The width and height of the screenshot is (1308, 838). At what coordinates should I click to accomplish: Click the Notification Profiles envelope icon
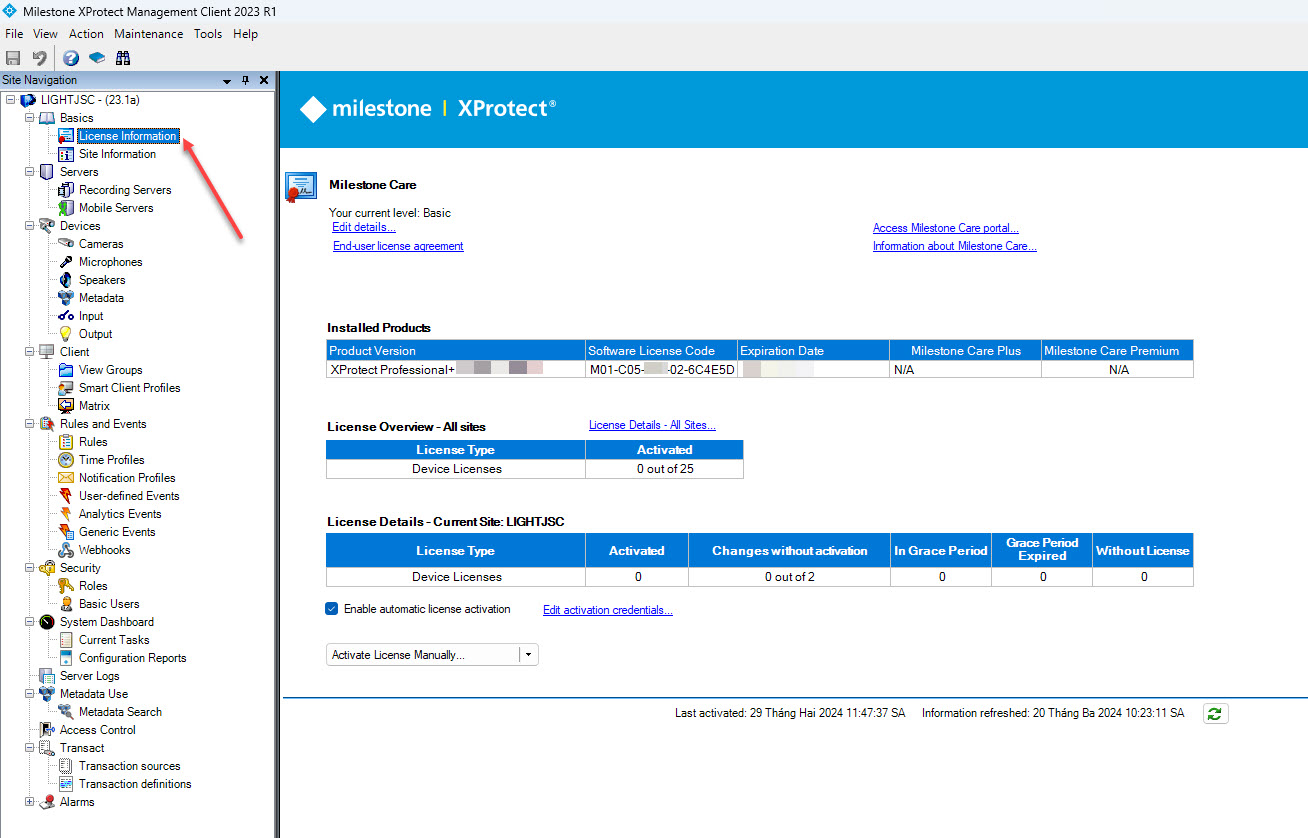pyautogui.click(x=66, y=478)
